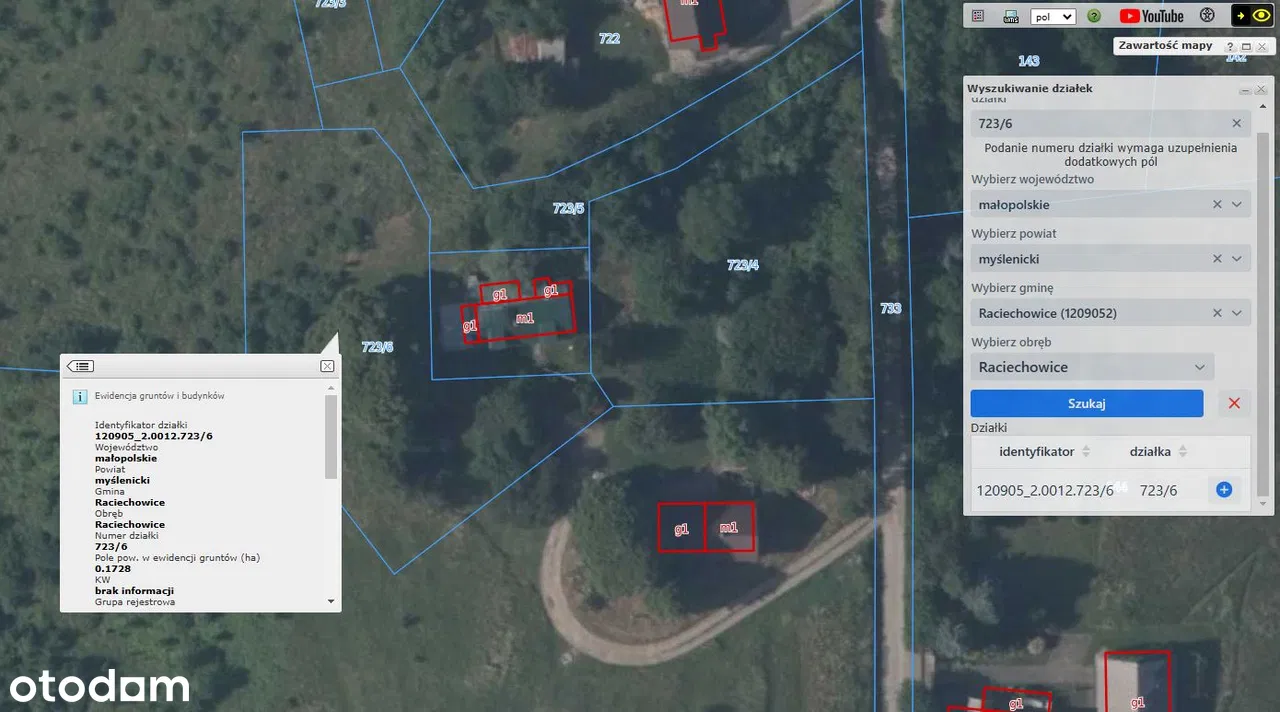Click the red X clear search button
The height and width of the screenshot is (712, 1280).
(x=1234, y=403)
